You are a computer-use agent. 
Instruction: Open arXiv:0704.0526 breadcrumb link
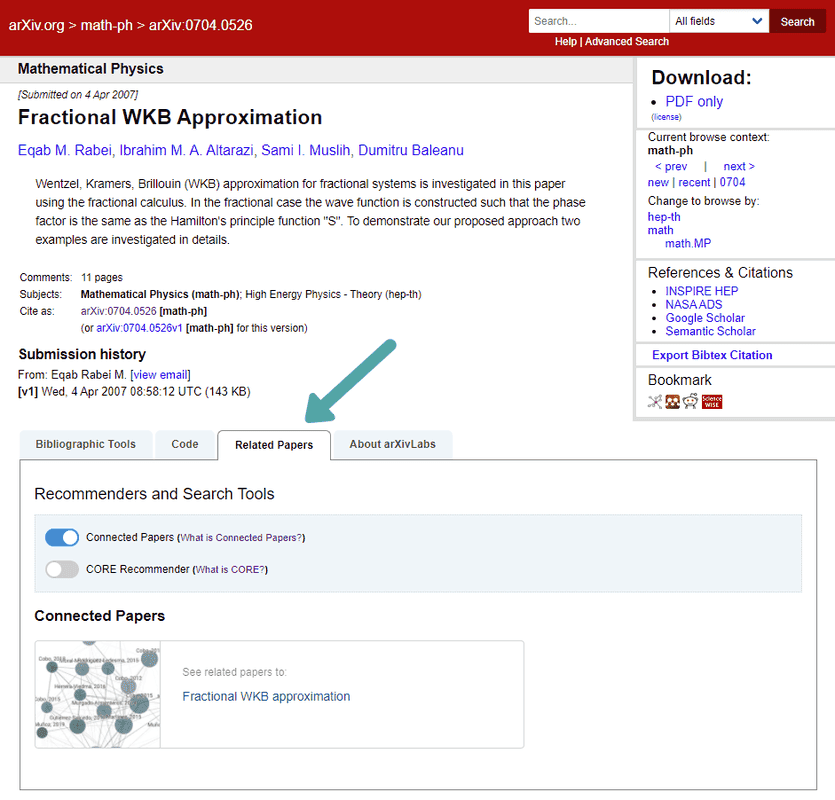(201, 25)
